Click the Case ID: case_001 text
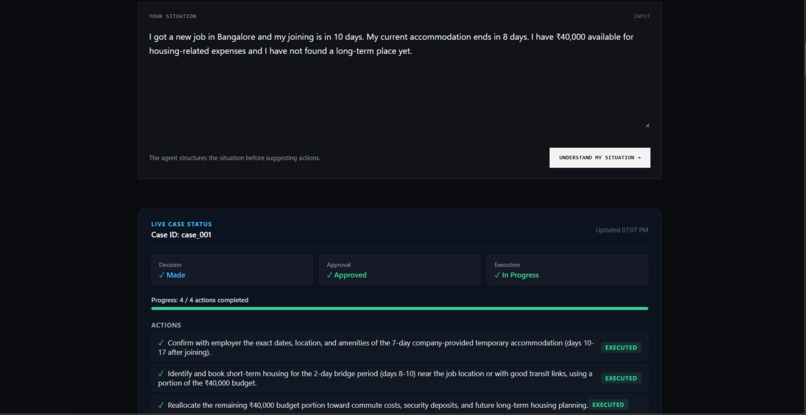The height and width of the screenshot is (415, 806). point(181,235)
